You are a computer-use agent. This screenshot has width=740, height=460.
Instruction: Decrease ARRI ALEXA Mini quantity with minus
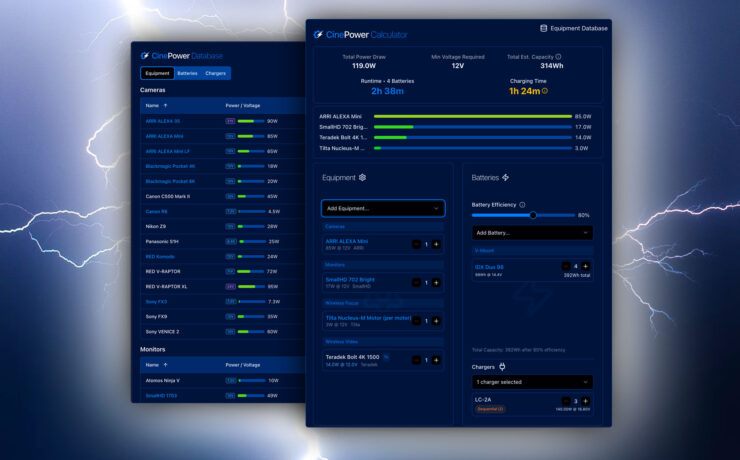(x=416, y=244)
